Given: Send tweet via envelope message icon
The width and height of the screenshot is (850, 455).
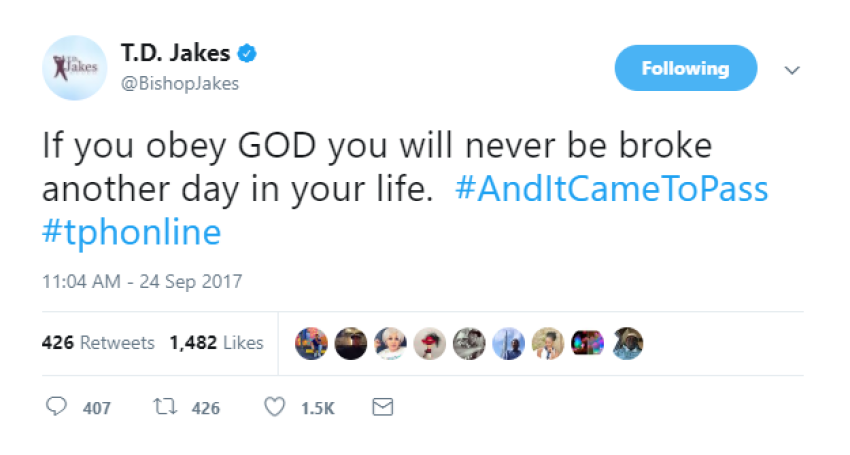Looking at the screenshot, I should pyautogui.click(x=381, y=407).
